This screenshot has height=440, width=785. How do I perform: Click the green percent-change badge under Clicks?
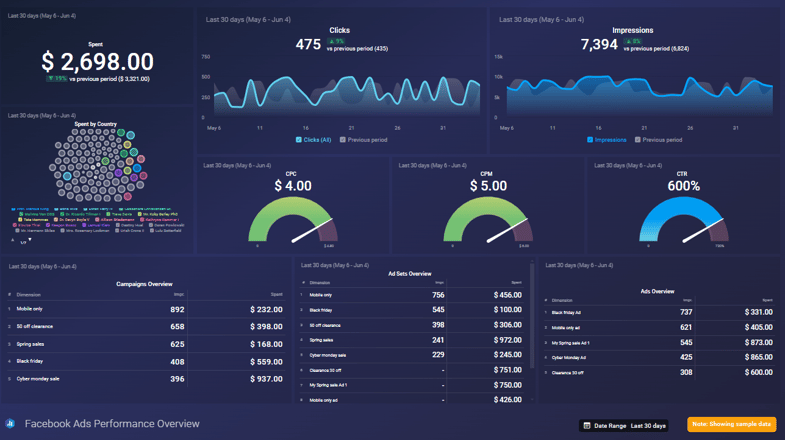pyautogui.click(x=337, y=41)
